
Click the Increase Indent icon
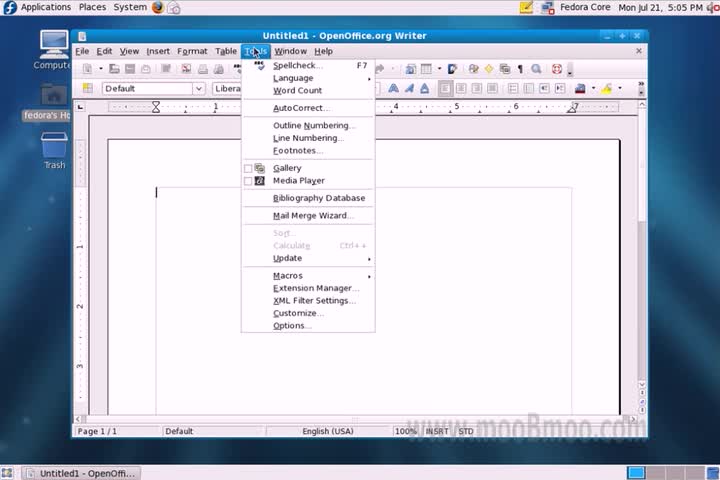560,88
